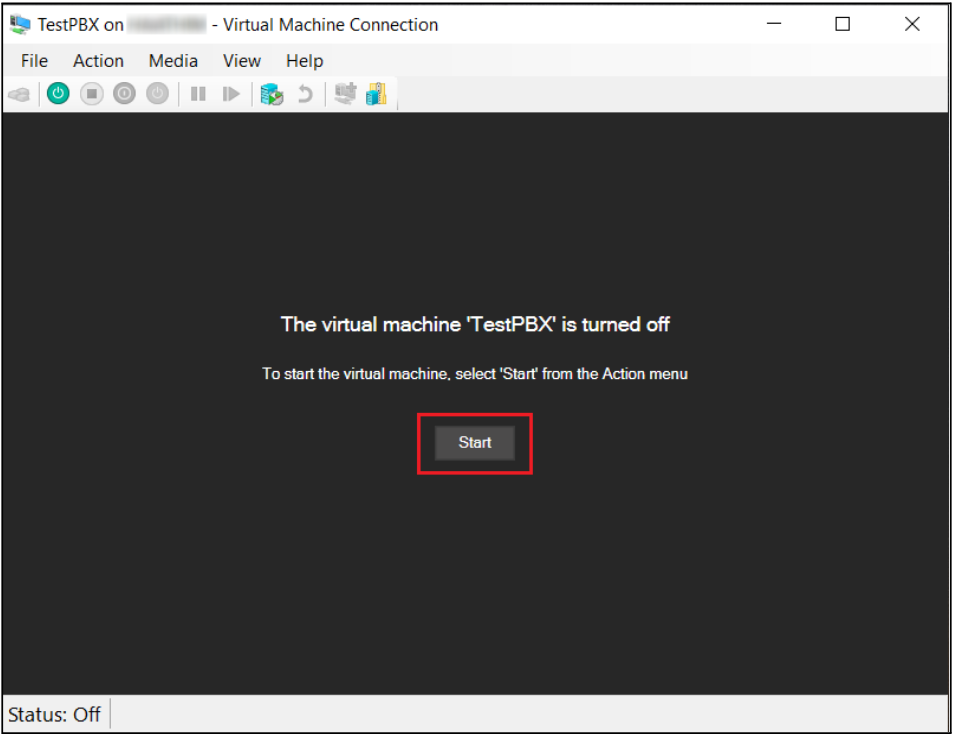Click the Enhanced Session toolbar icon

[345, 94]
